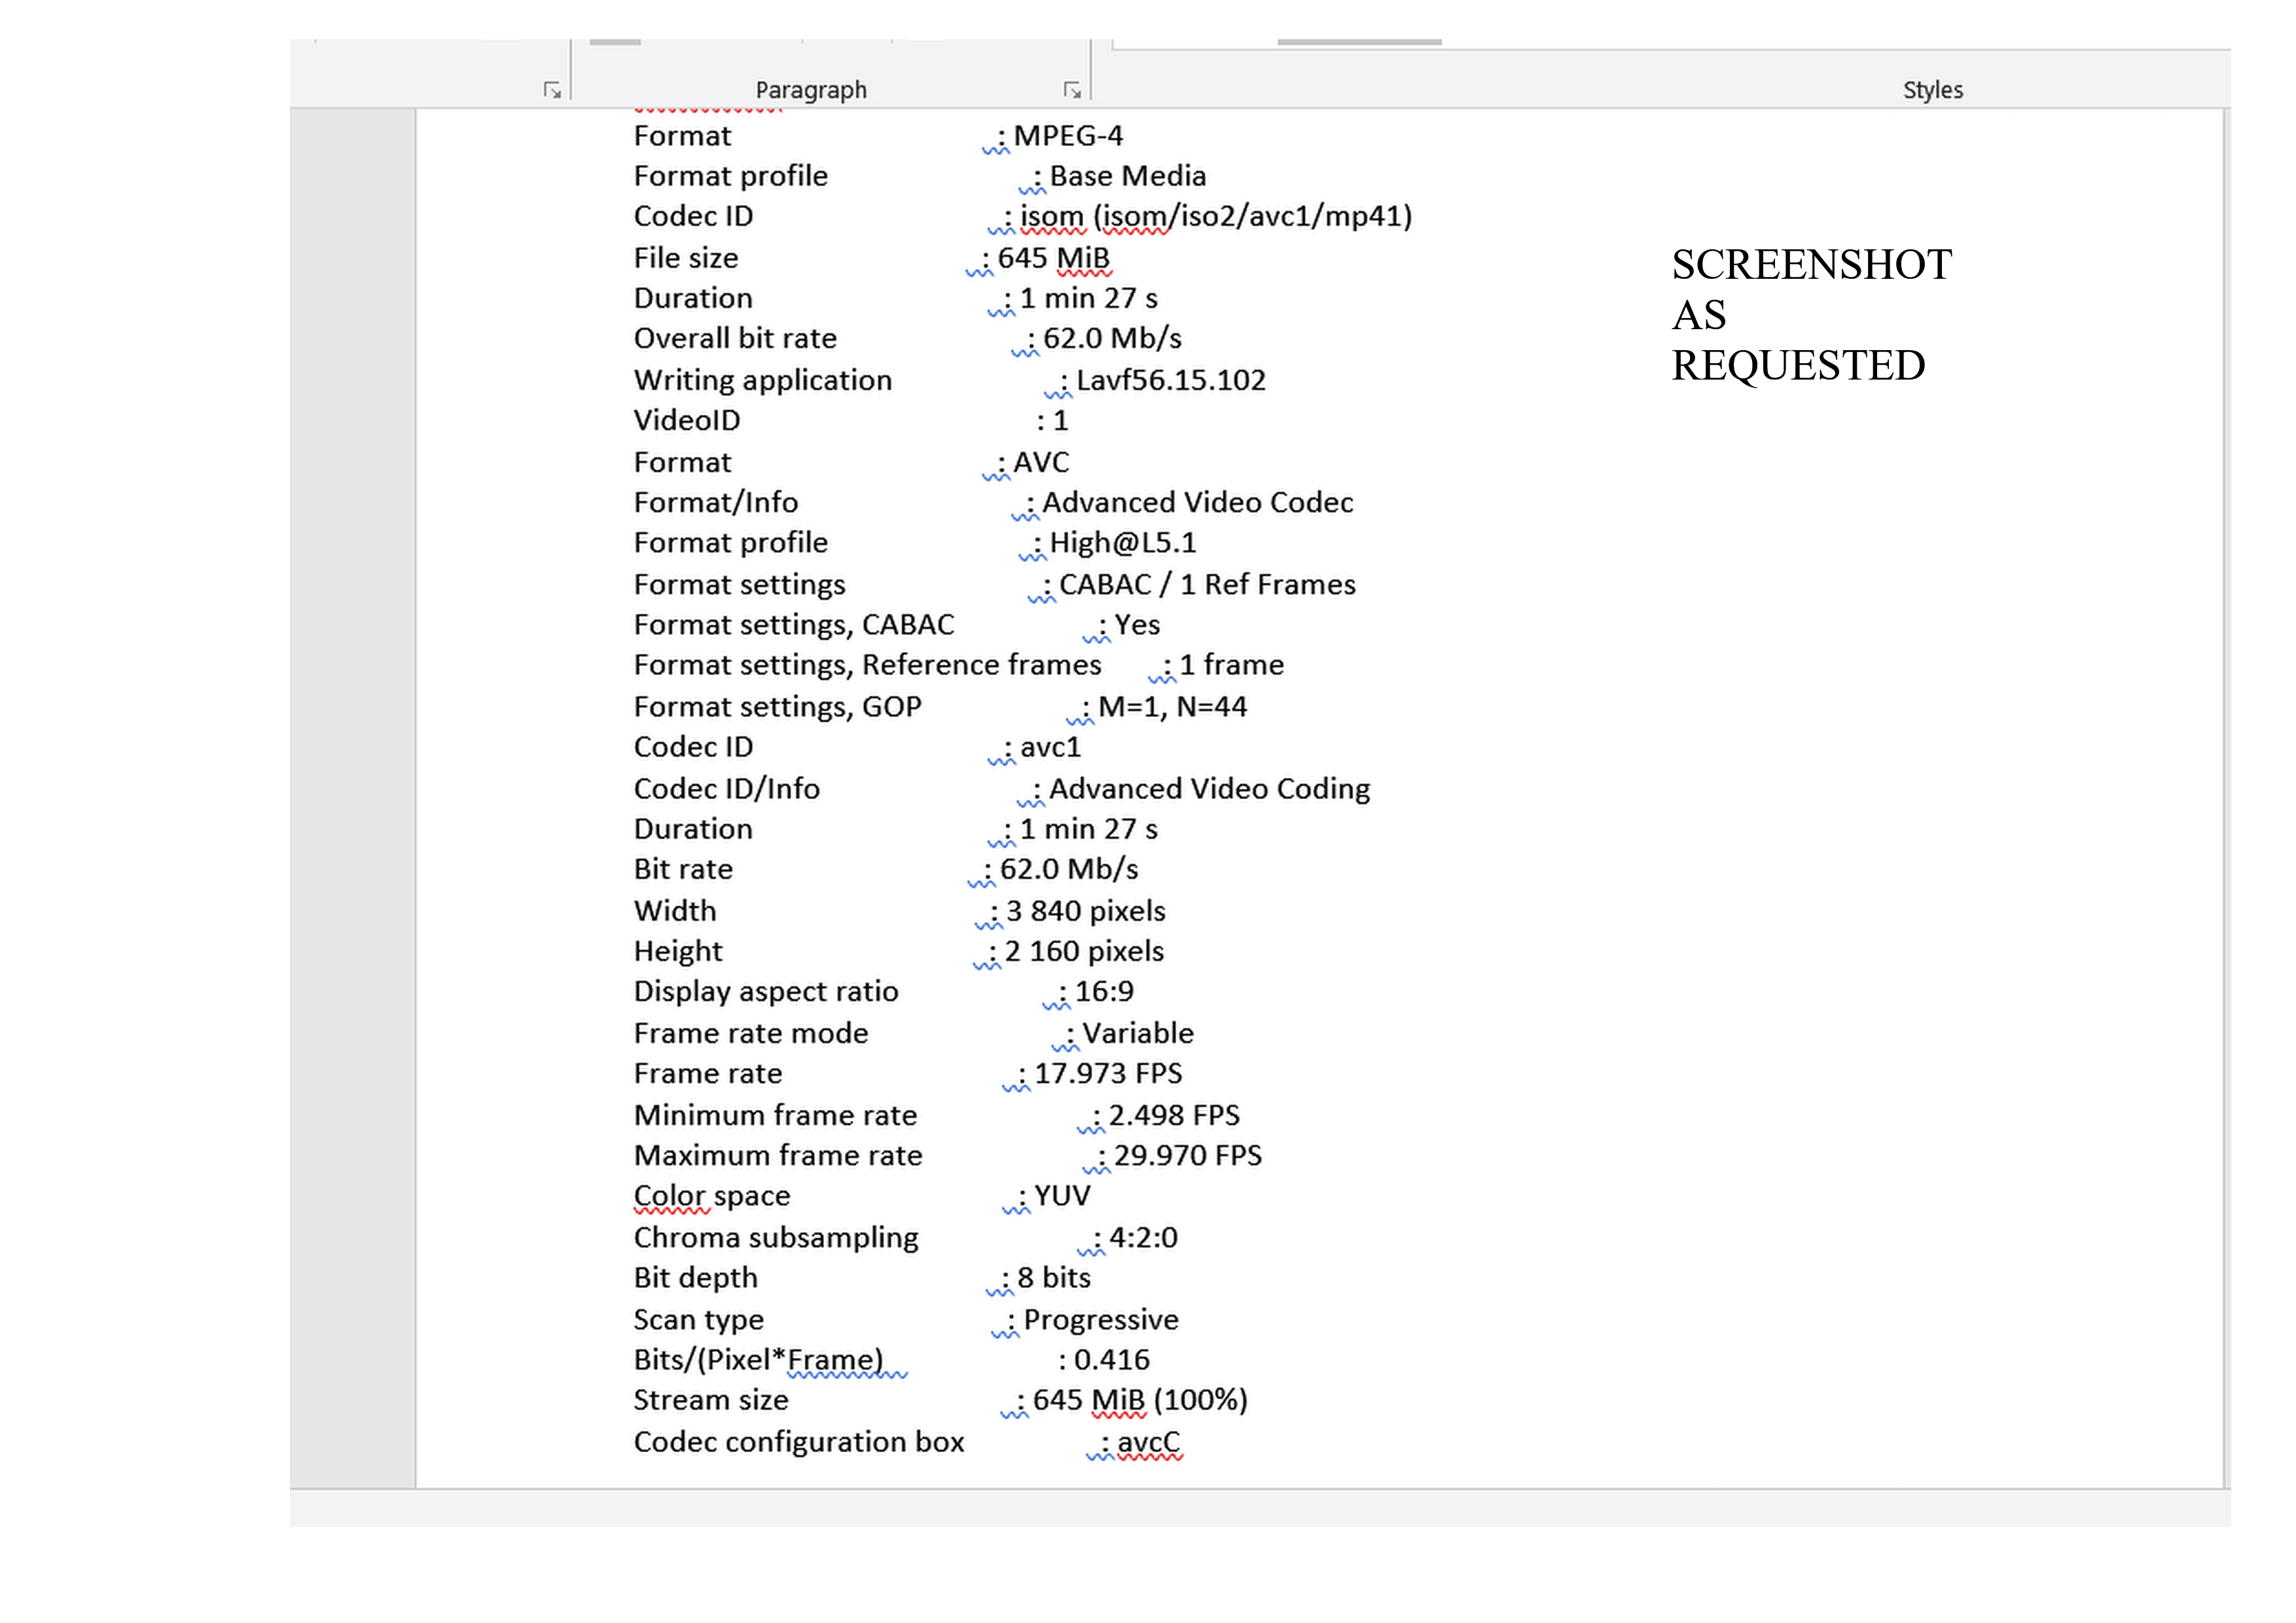Click 'Frame rate mode' label
This screenshot has width=2296, height=1623.
751,1033
